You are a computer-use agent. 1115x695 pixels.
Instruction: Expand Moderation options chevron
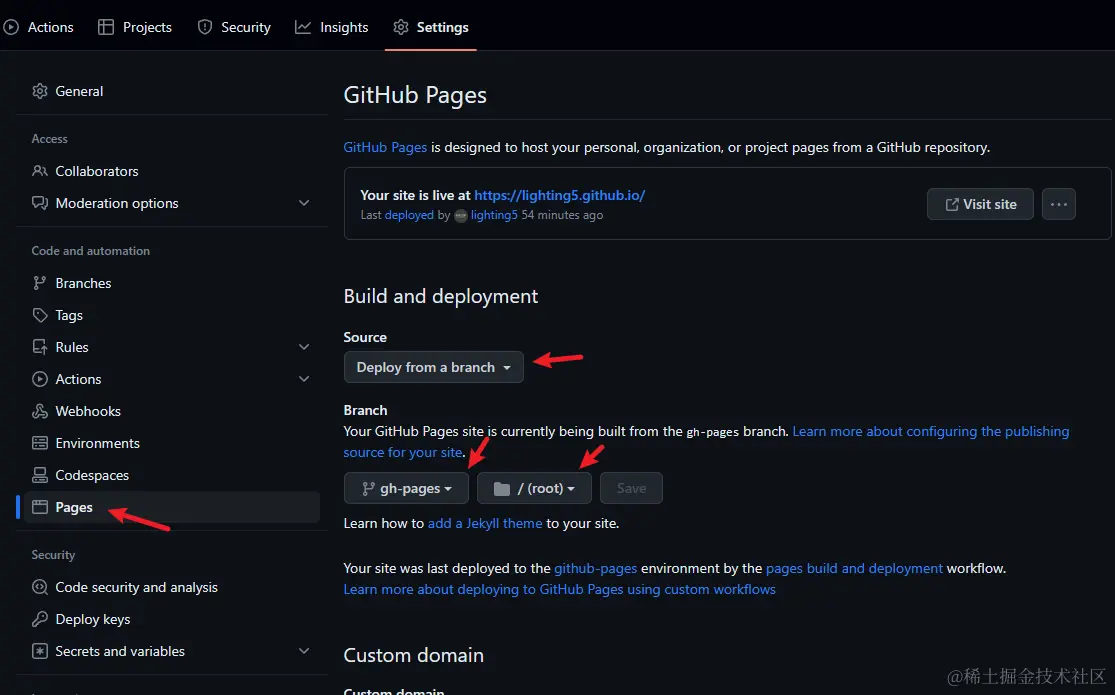(x=304, y=203)
